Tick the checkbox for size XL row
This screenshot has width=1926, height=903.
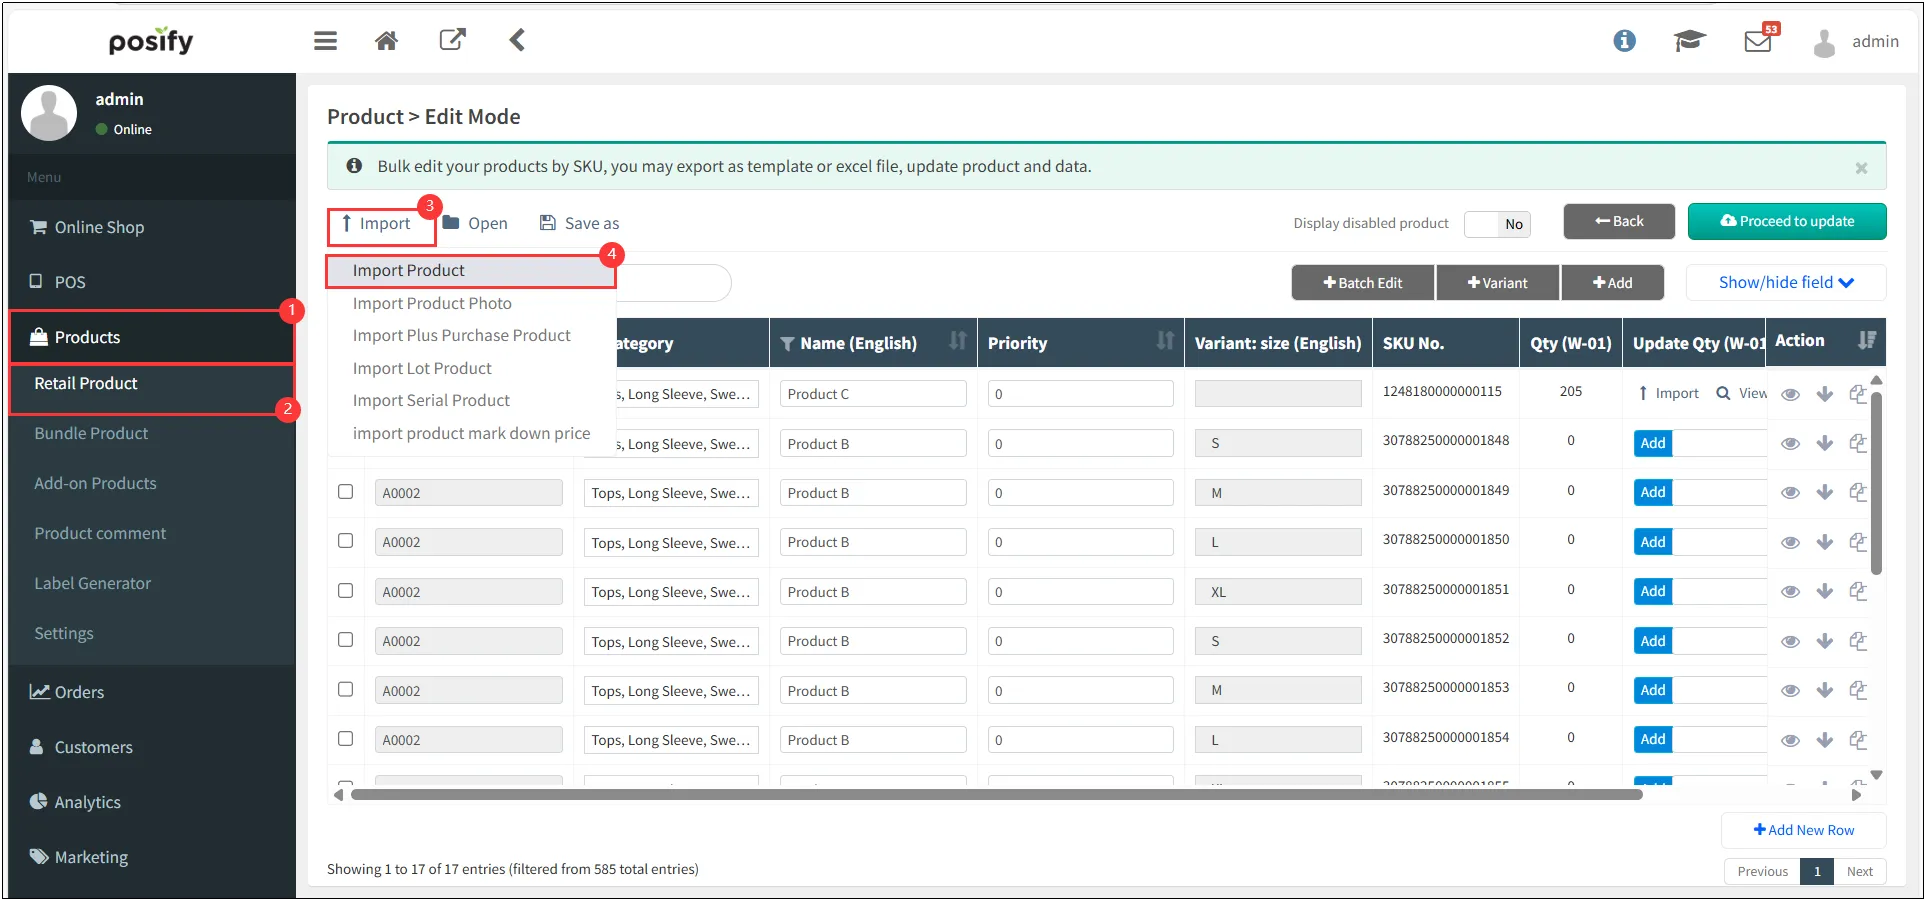(x=346, y=591)
